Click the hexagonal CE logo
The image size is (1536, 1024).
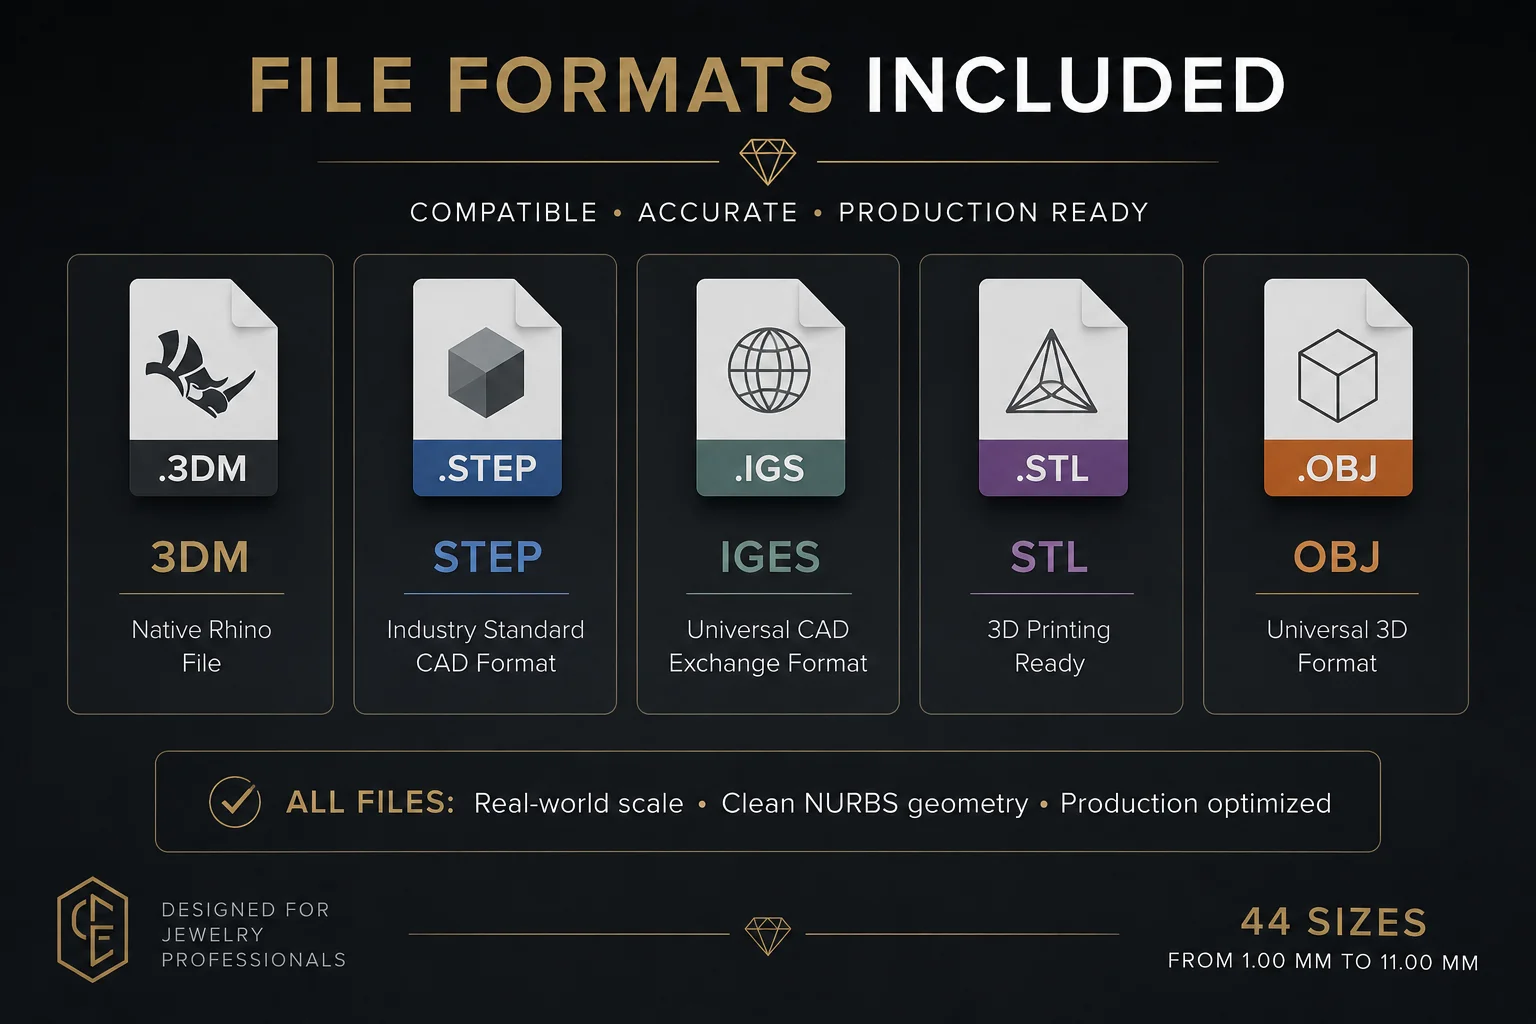coord(92,929)
